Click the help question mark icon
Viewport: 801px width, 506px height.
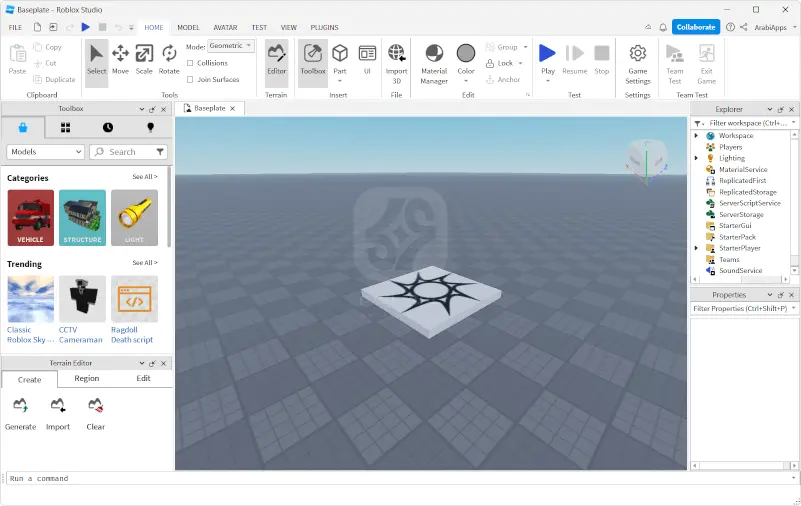(x=731, y=27)
